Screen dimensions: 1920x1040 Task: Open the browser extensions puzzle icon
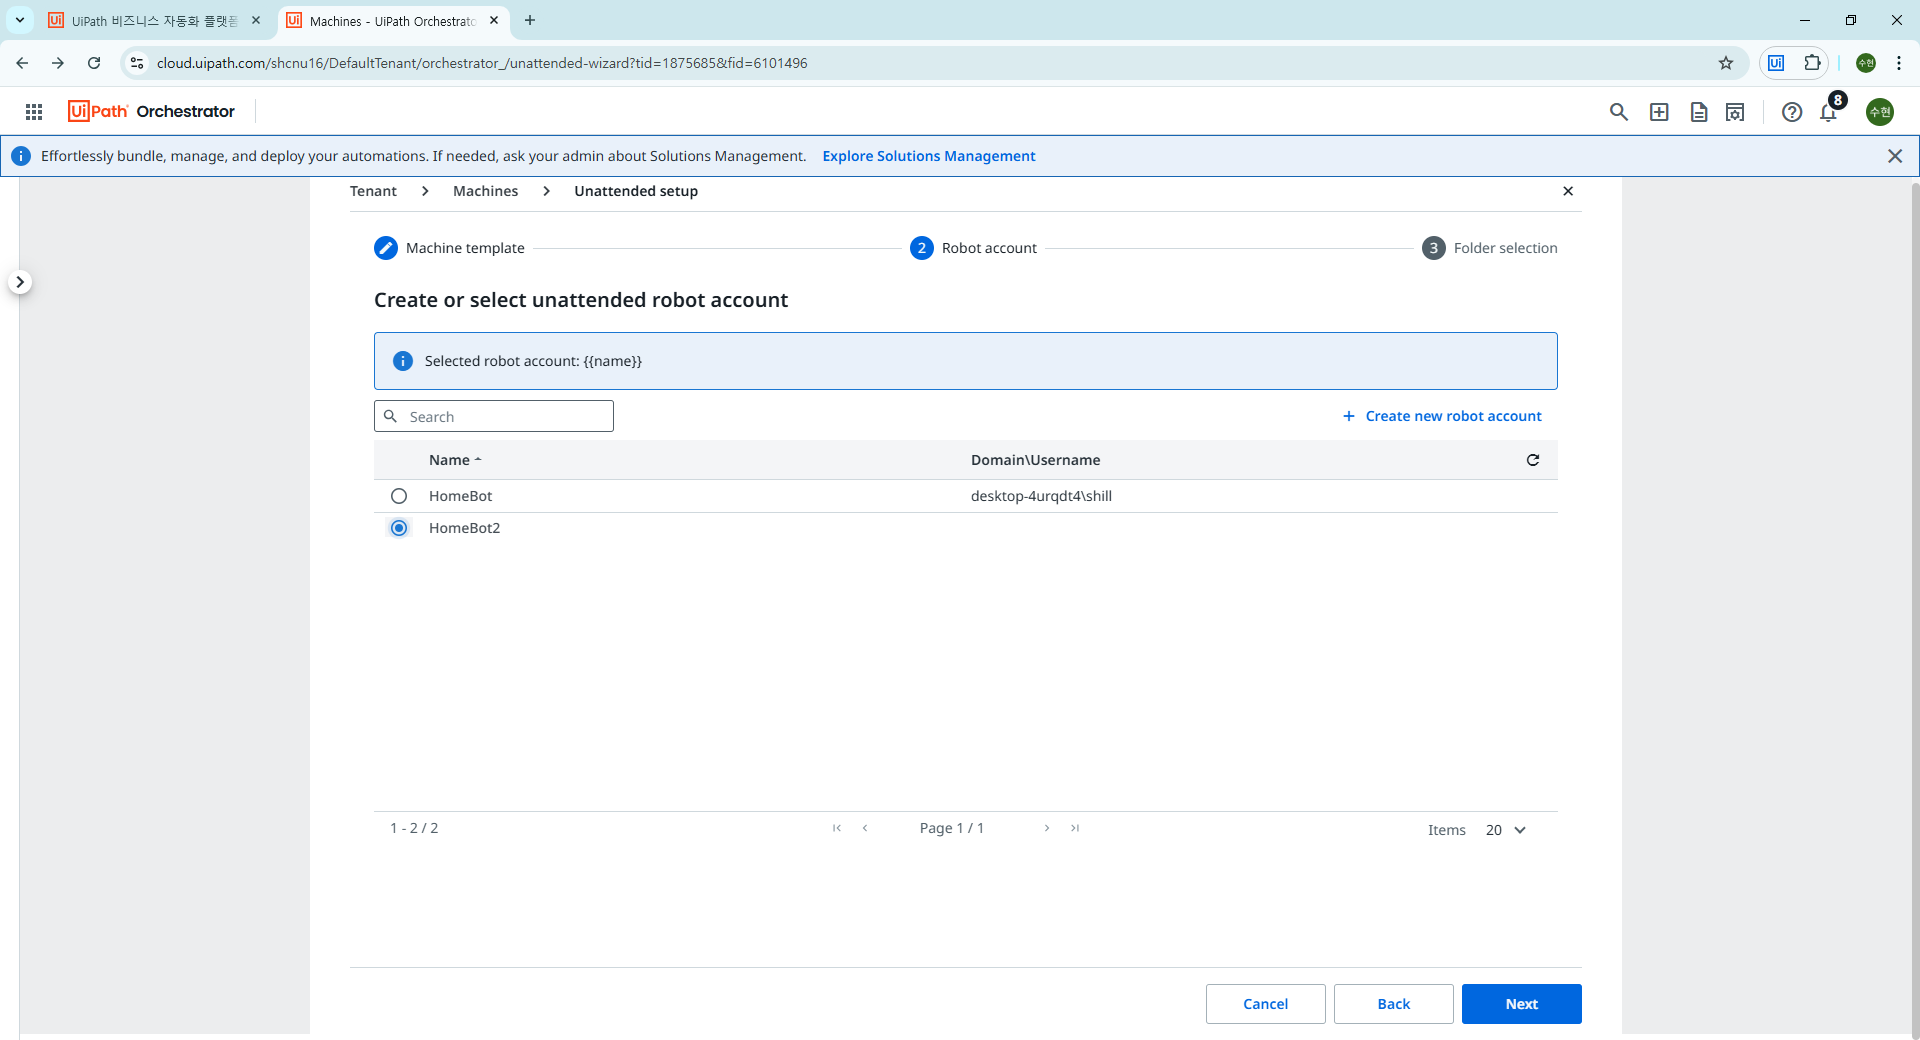pos(1812,63)
